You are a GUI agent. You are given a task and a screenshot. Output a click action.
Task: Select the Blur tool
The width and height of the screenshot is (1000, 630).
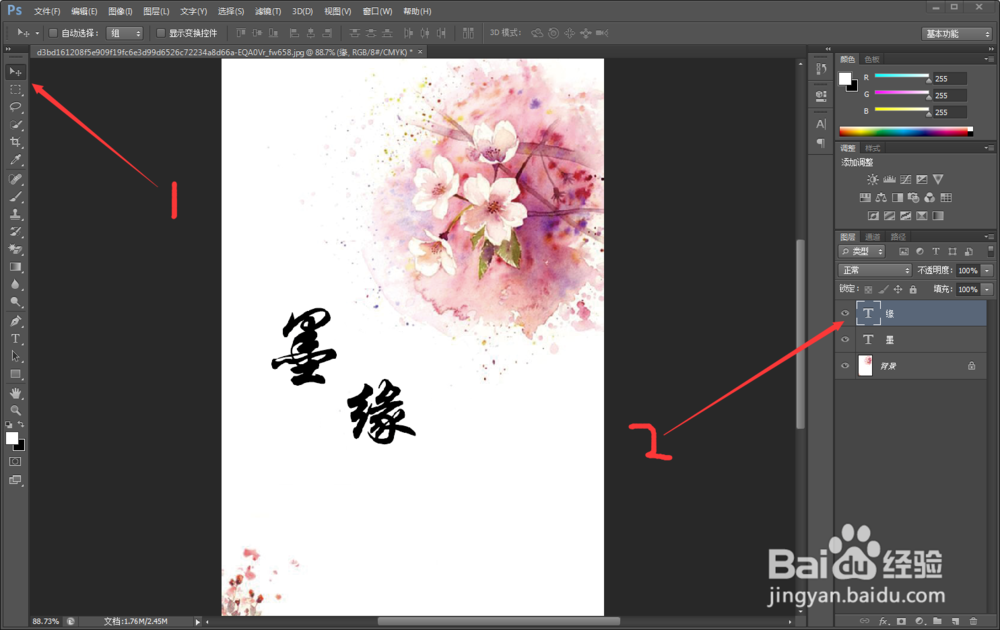(x=15, y=285)
